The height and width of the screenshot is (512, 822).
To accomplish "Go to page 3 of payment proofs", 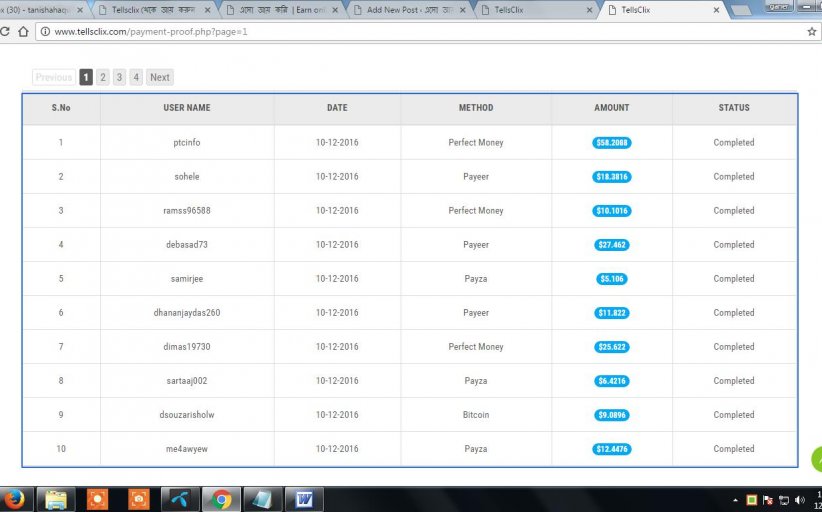I will [119, 77].
